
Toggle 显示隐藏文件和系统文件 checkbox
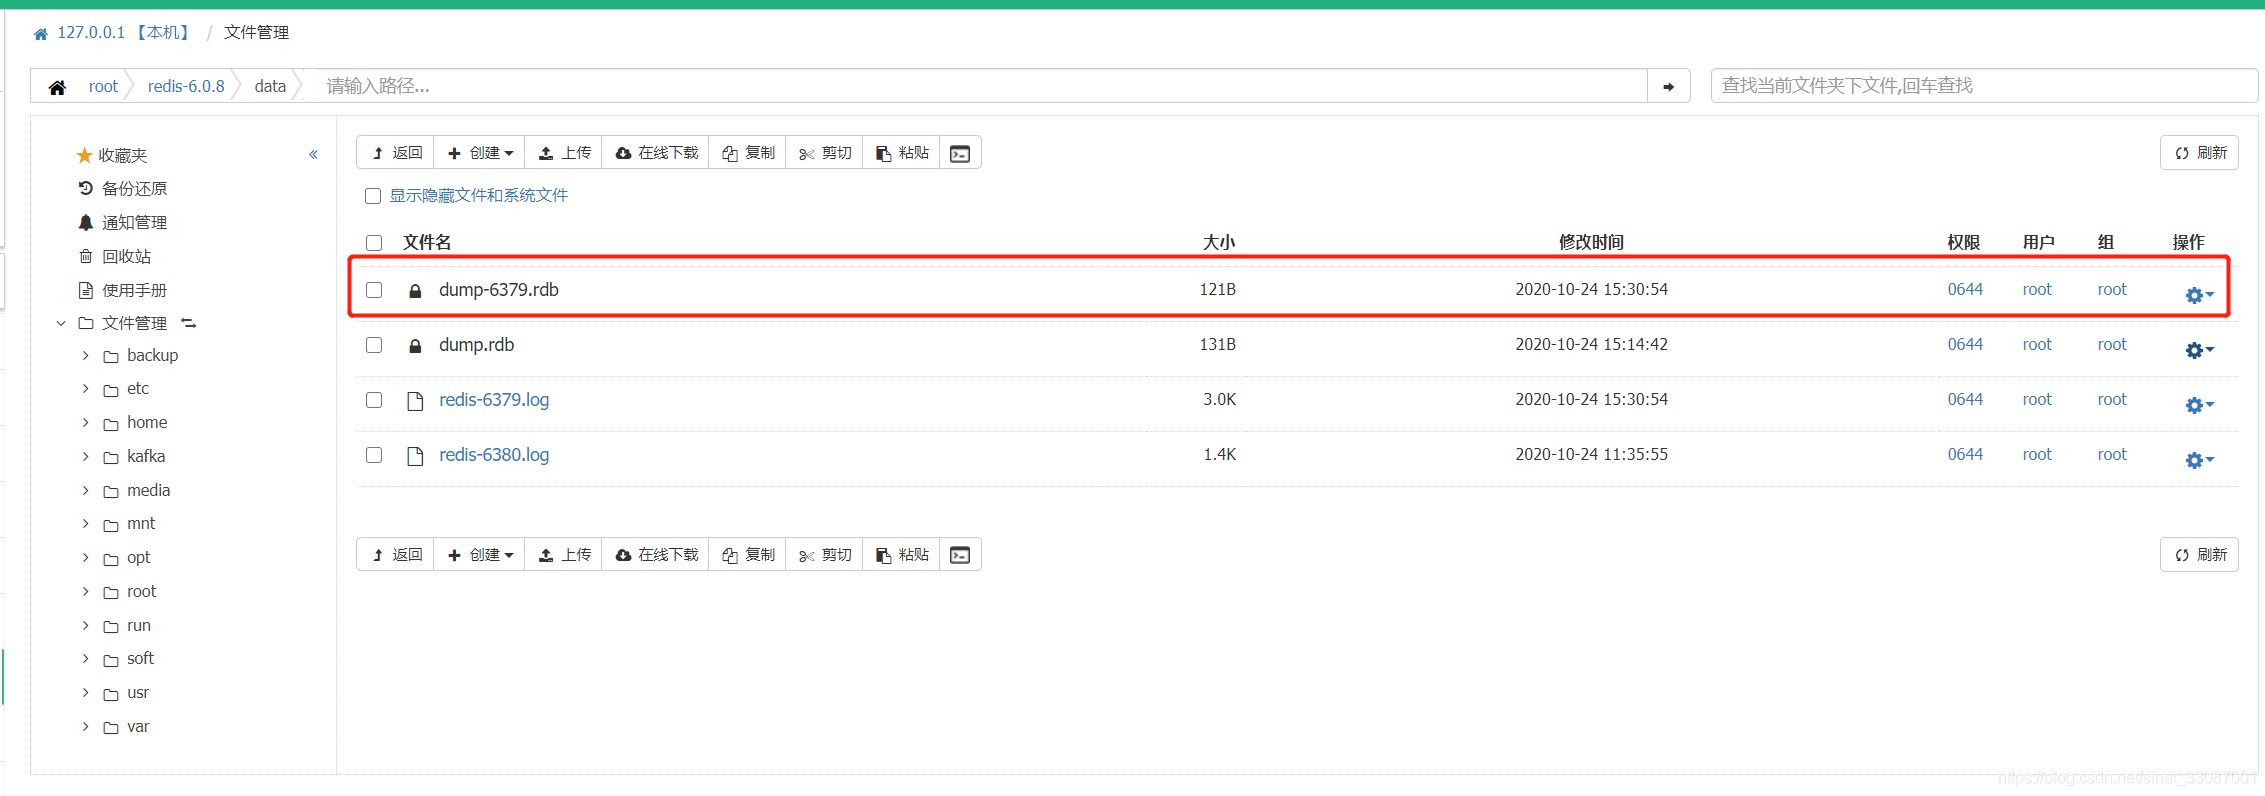pyautogui.click(x=373, y=196)
